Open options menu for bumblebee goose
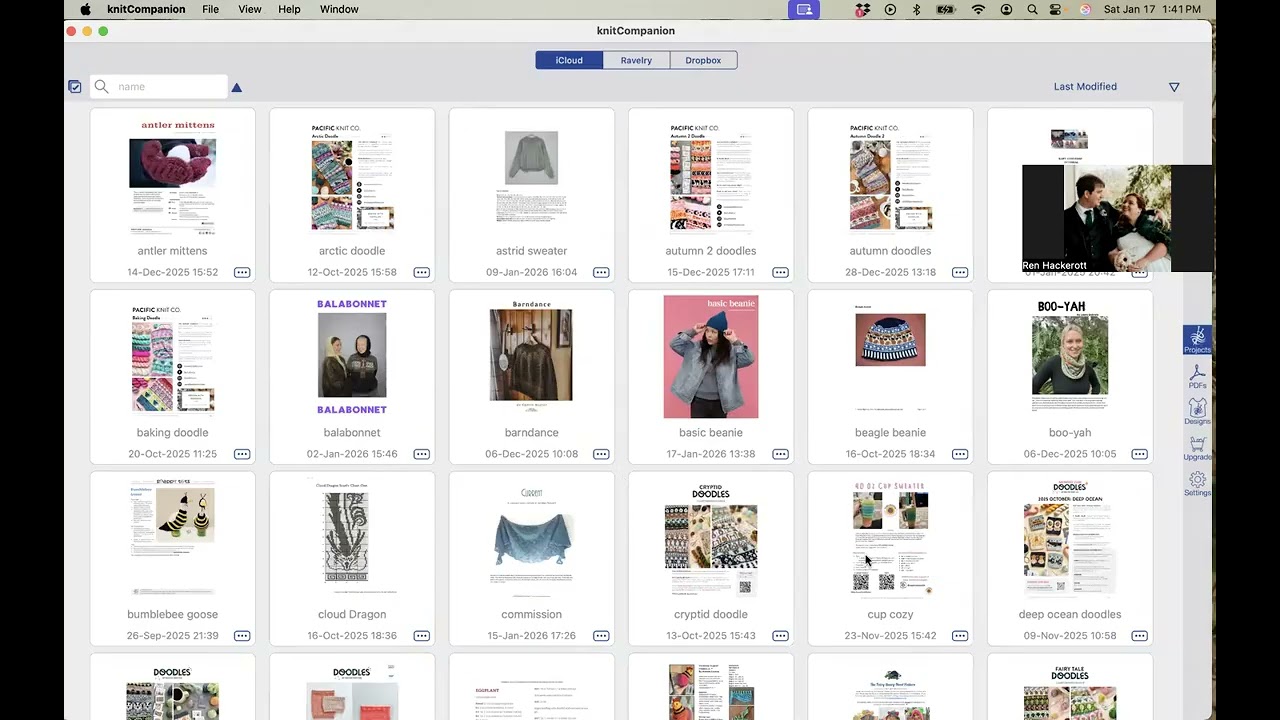 [242, 636]
